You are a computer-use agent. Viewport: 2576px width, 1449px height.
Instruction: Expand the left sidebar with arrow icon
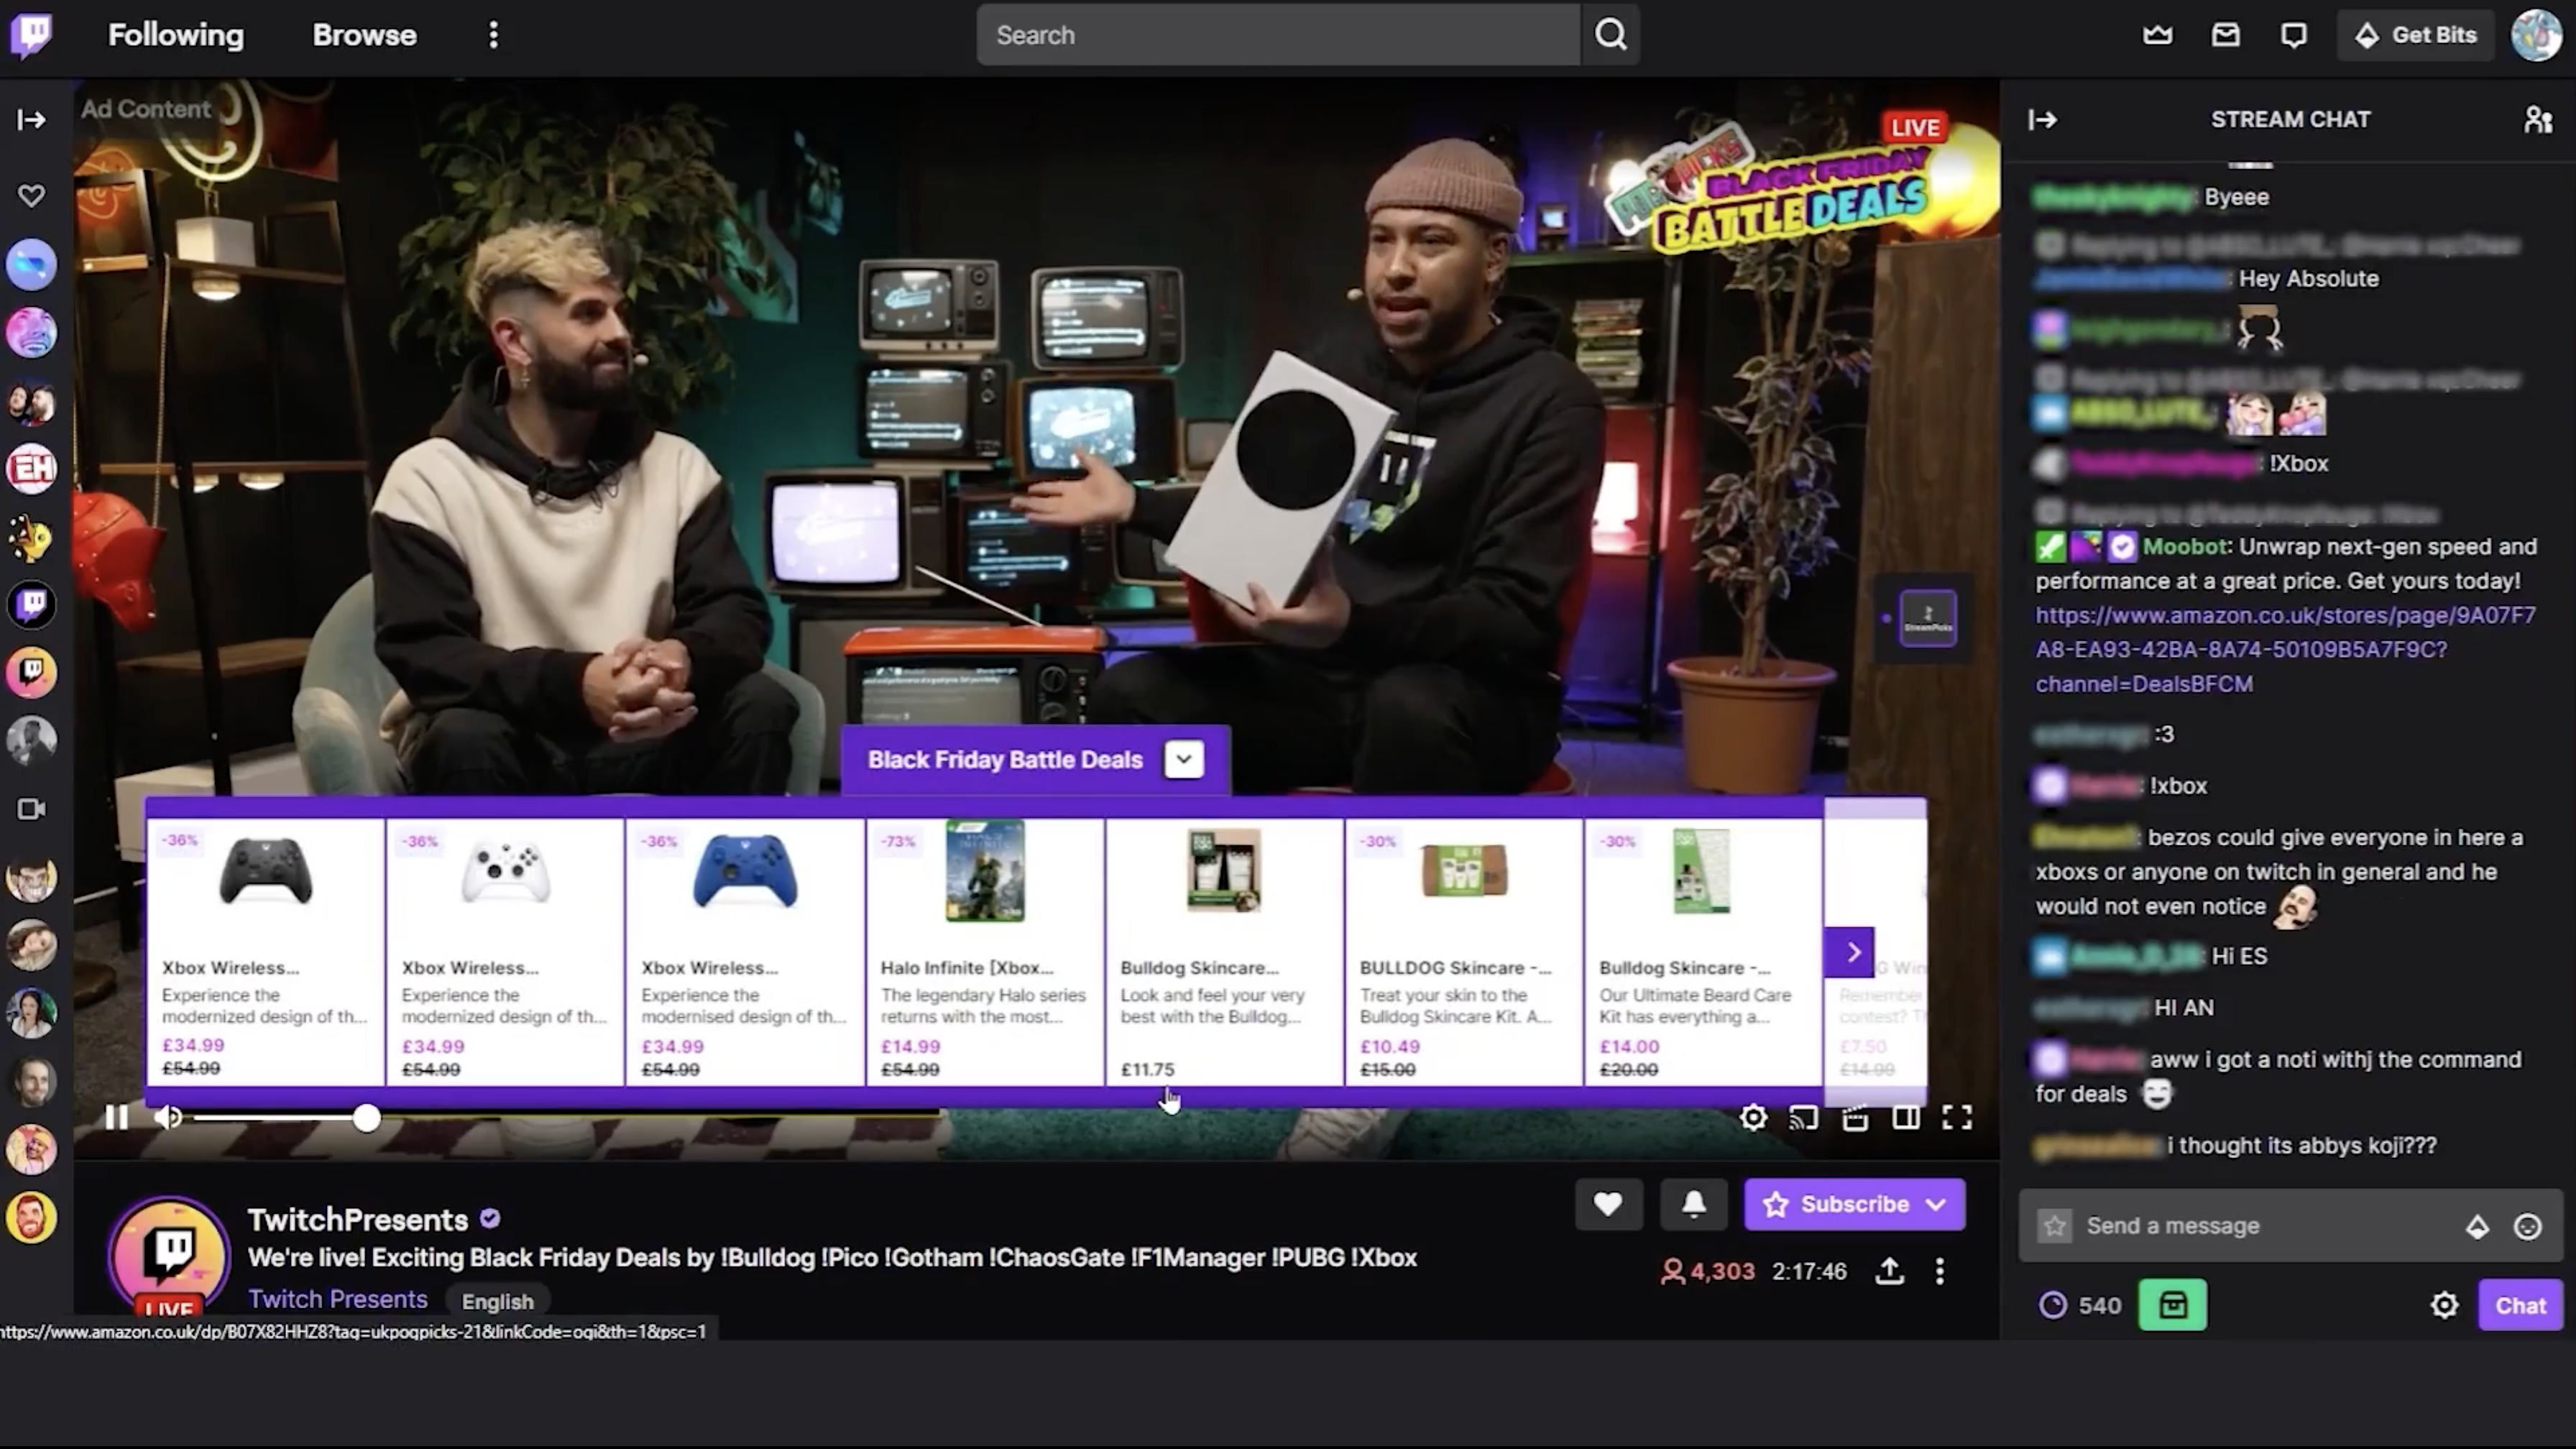click(x=31, y=120)
